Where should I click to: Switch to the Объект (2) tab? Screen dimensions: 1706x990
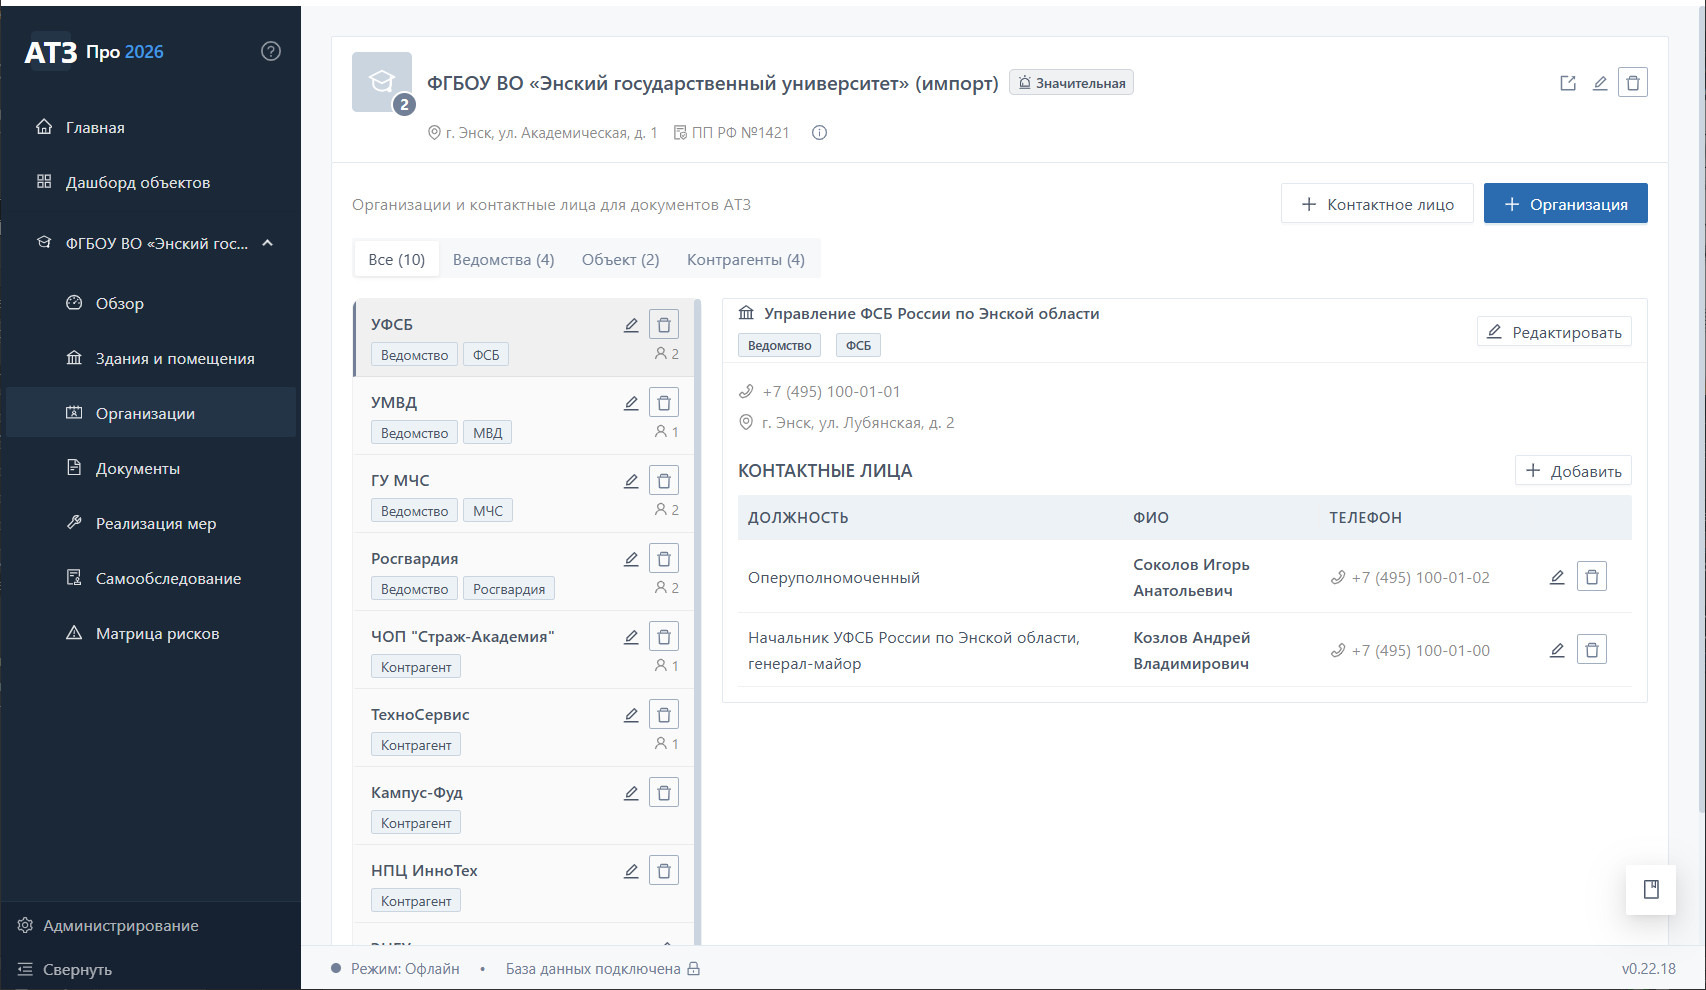tap(621, 260)
